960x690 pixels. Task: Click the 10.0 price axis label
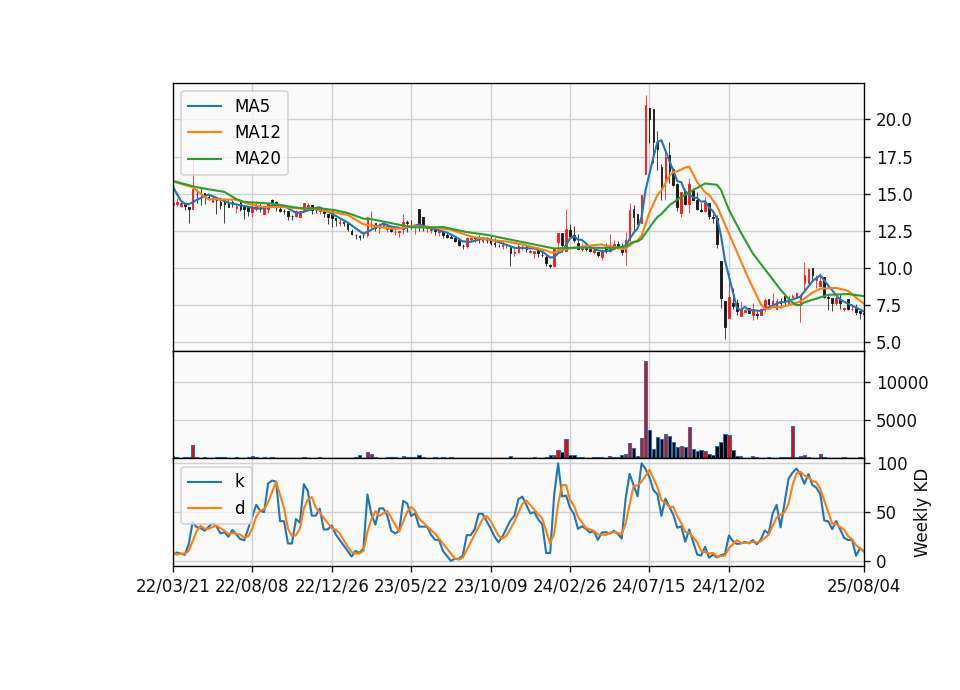[x=894, y=269]
